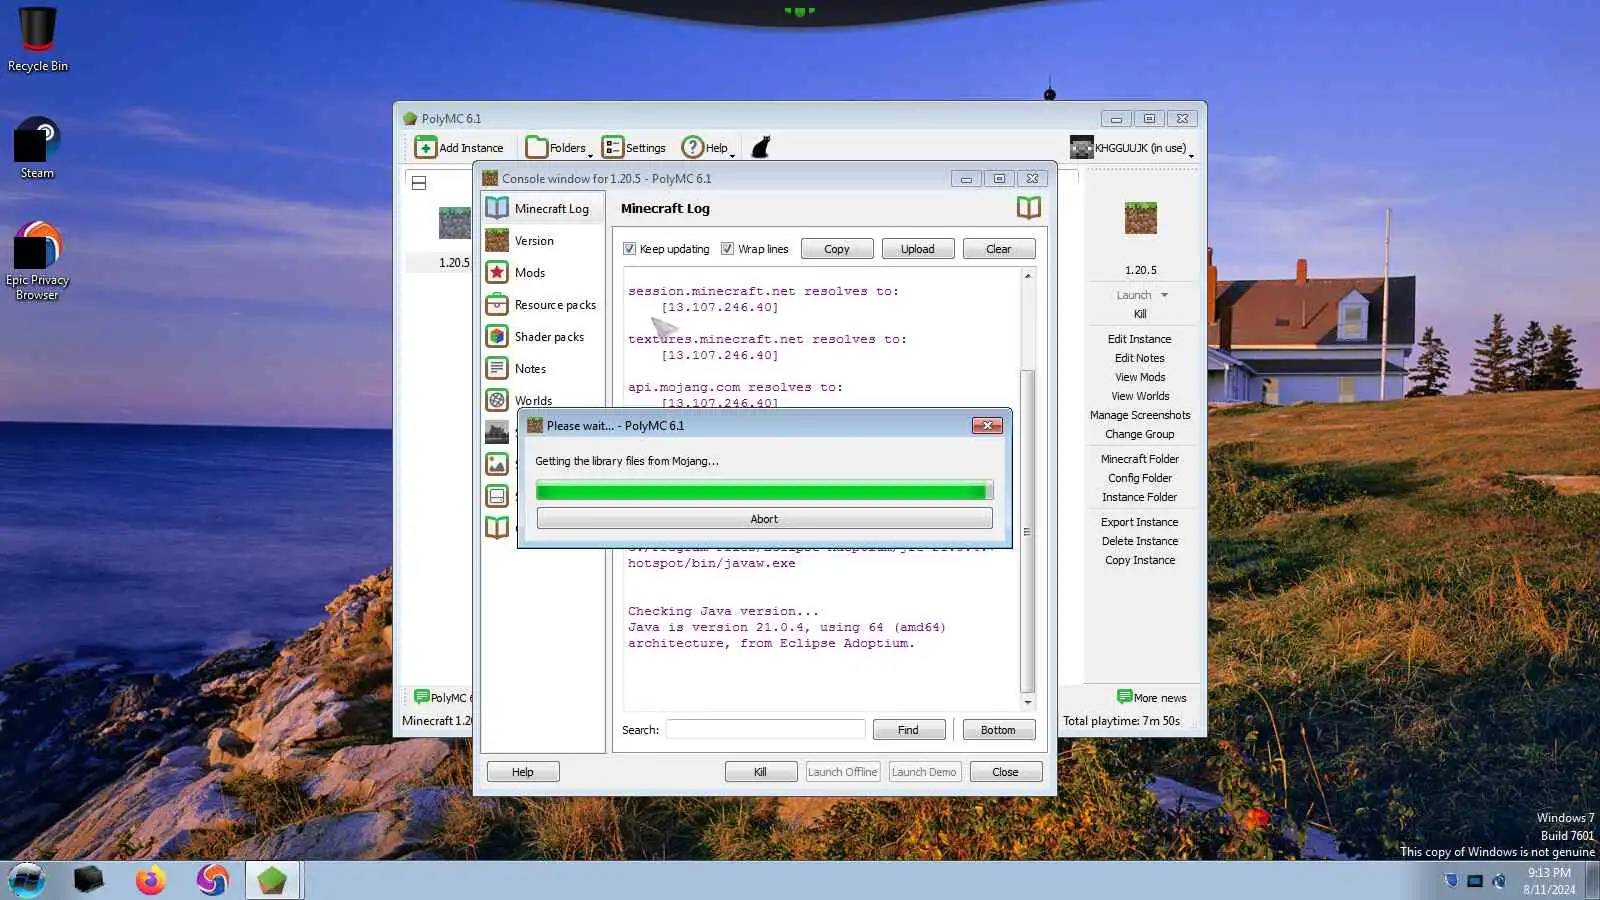The image size is (1600, 900).
Task: Click Kill in the right instance panel
Action: 1140,314
